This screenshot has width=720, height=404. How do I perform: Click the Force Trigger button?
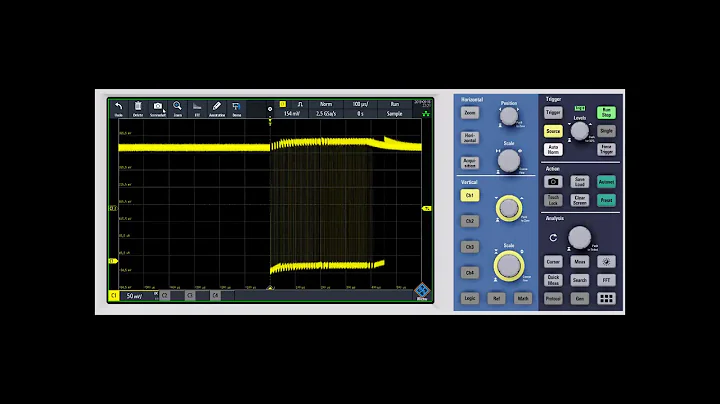pos(606,150)
